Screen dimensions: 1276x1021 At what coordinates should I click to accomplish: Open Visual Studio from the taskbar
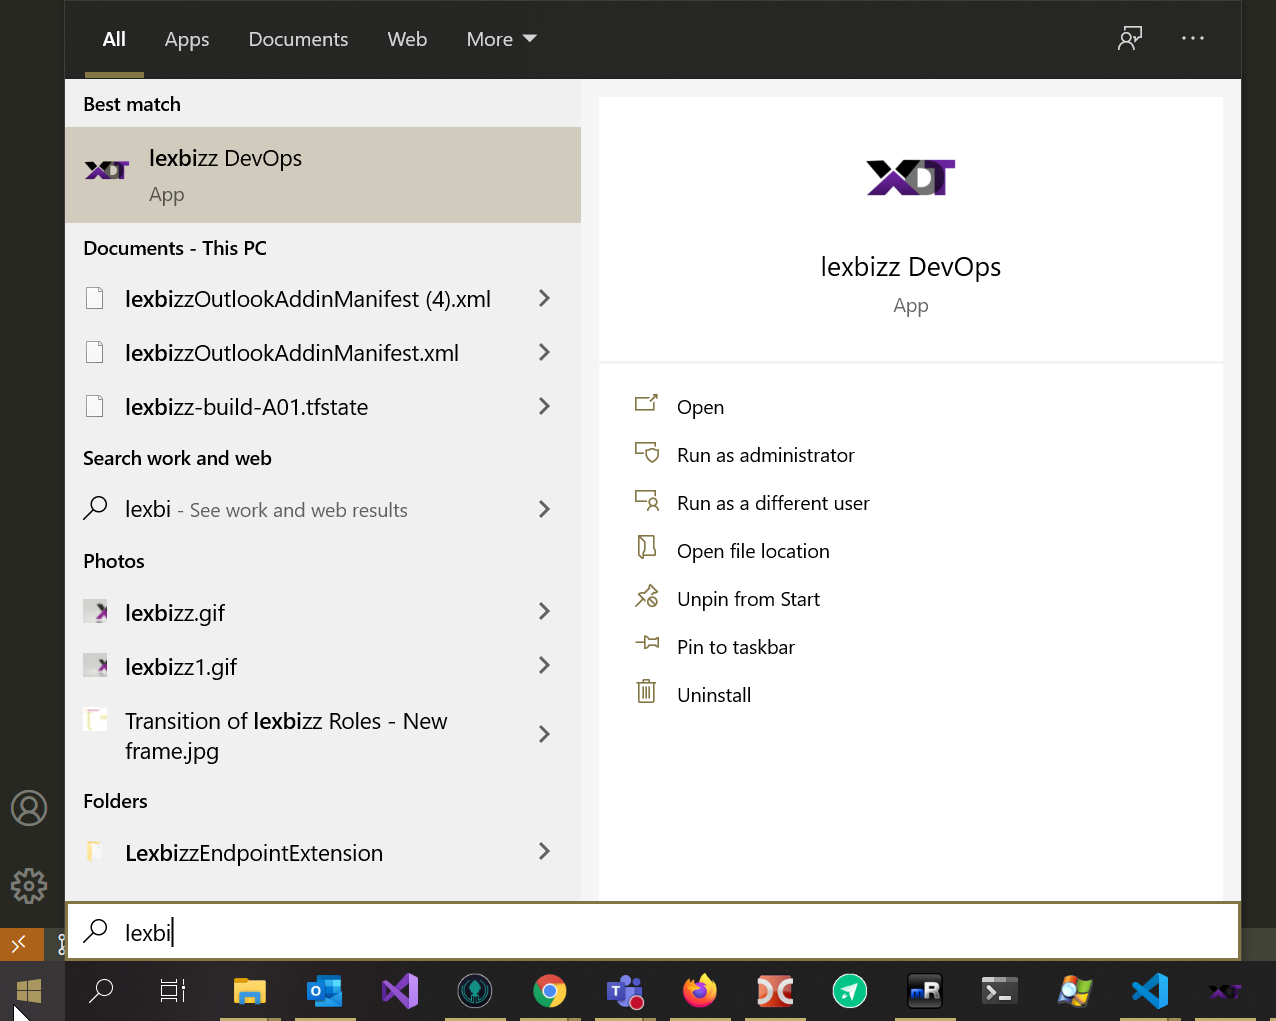click(399, 991)
